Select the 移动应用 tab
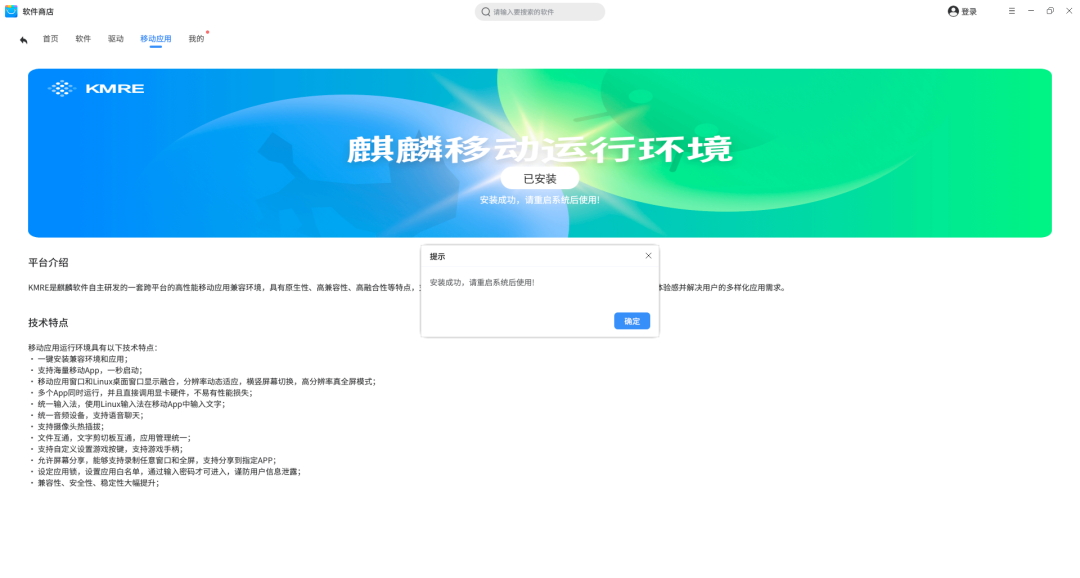This screenshot has width=1080, height=578. tap(156, 39)
